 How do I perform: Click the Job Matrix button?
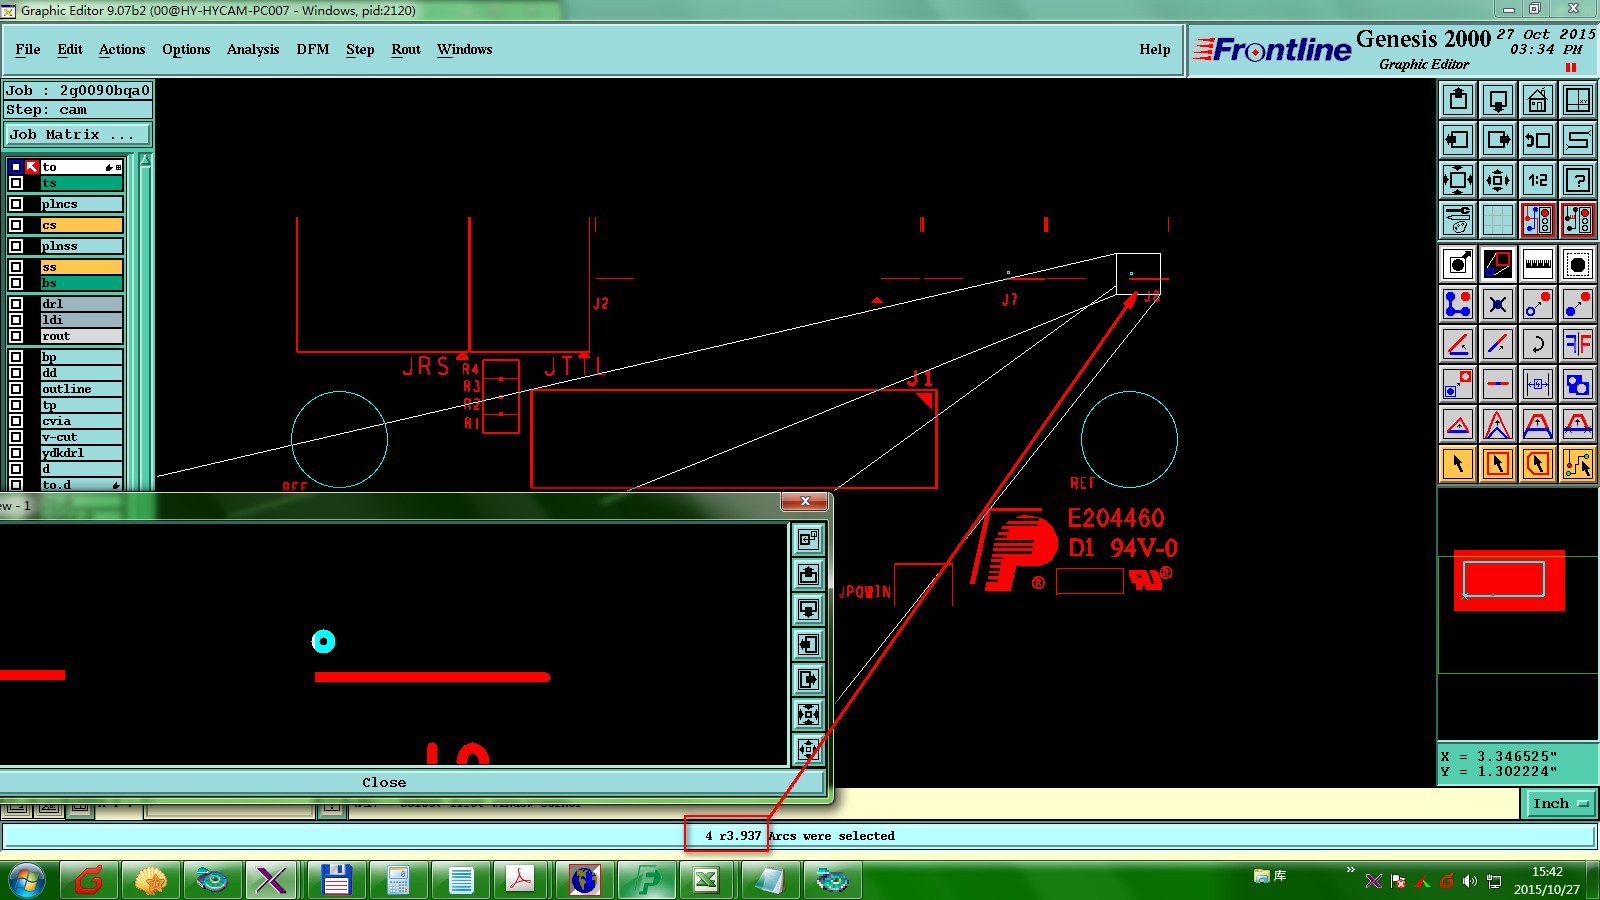pos(78,134)
